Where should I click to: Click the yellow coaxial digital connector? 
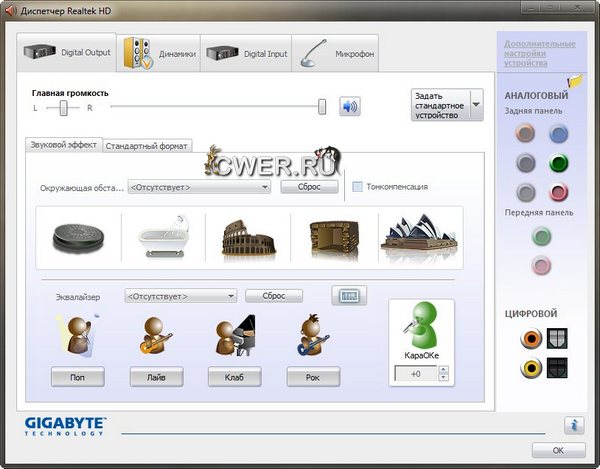[531, 368]
